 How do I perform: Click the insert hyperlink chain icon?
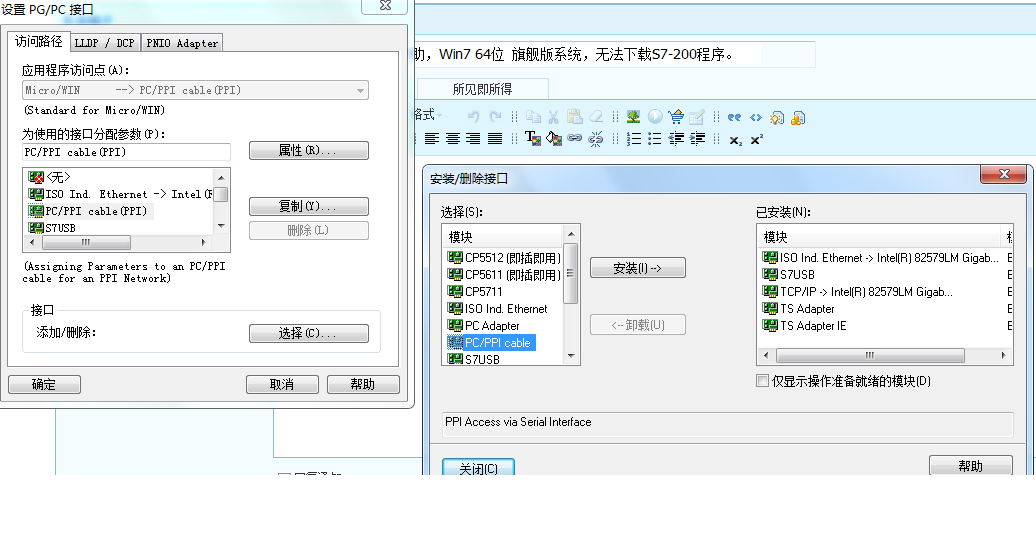(575, 139)
